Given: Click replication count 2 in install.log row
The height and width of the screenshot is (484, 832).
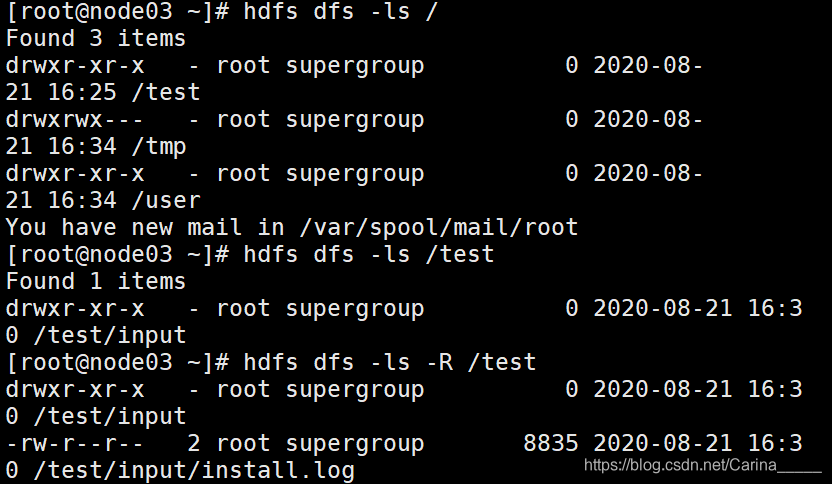Looking at the screenshot, I should pos(194,444).
